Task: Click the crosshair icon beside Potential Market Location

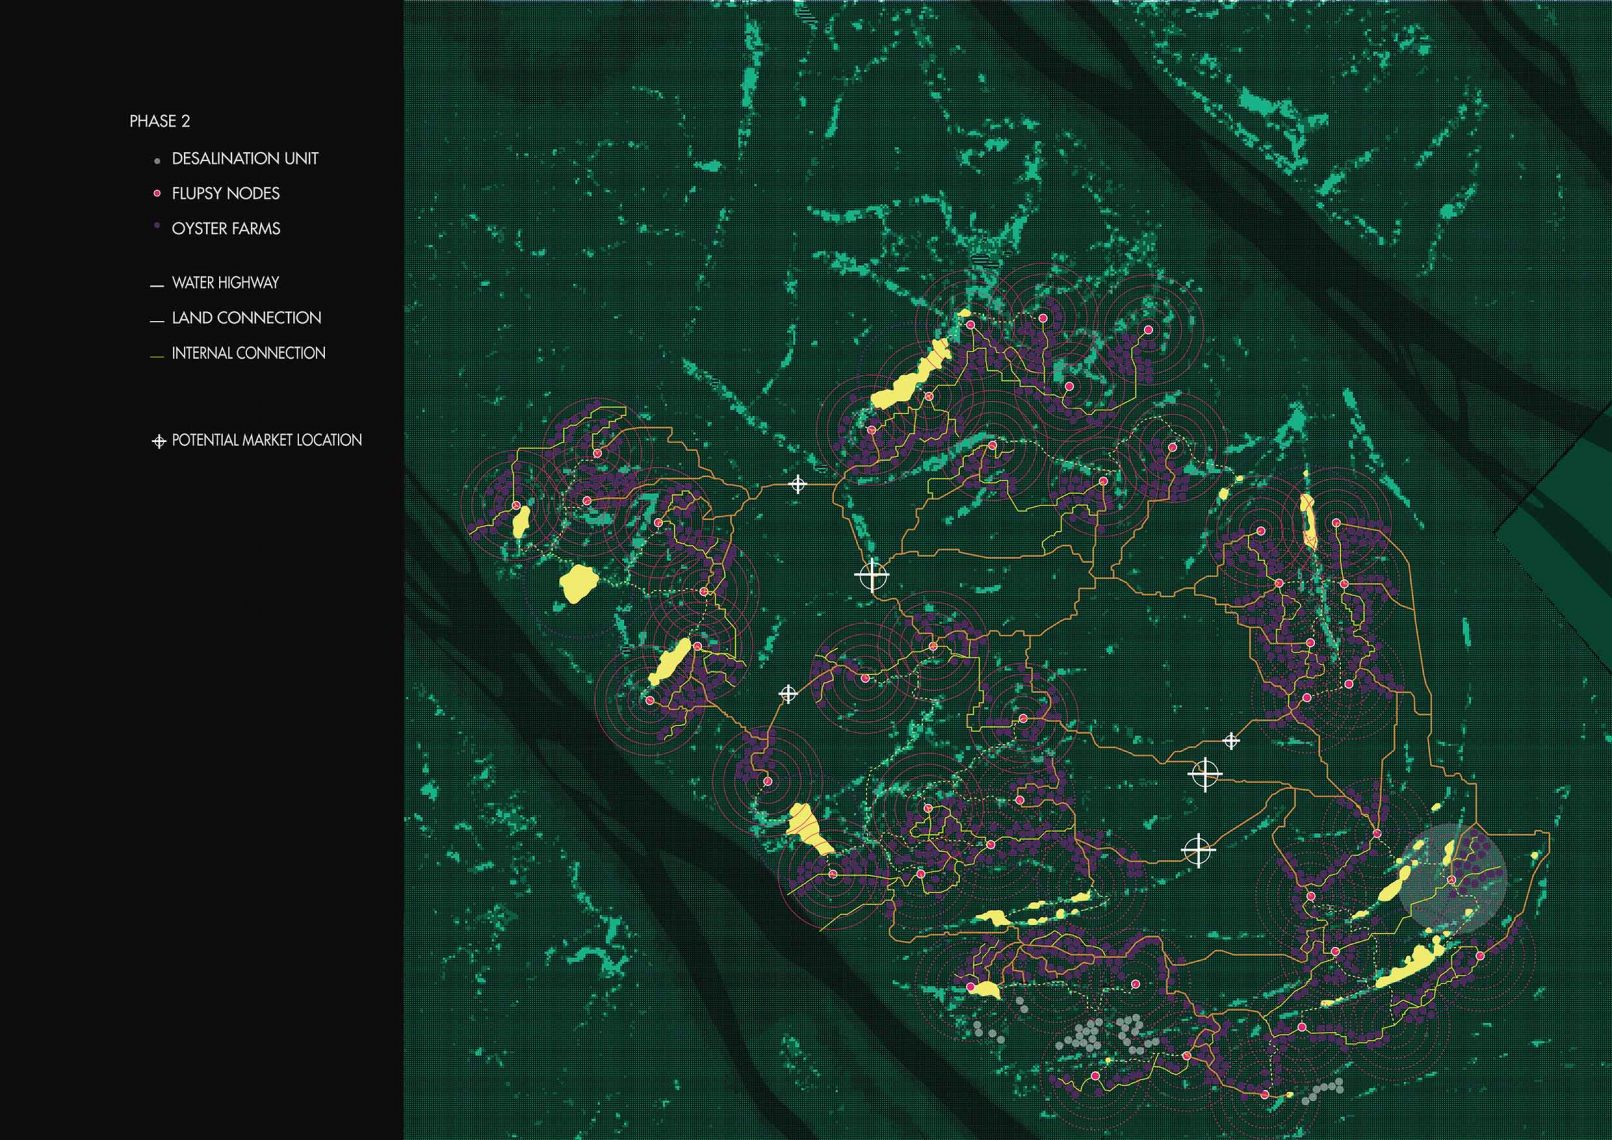Action: 158,441
